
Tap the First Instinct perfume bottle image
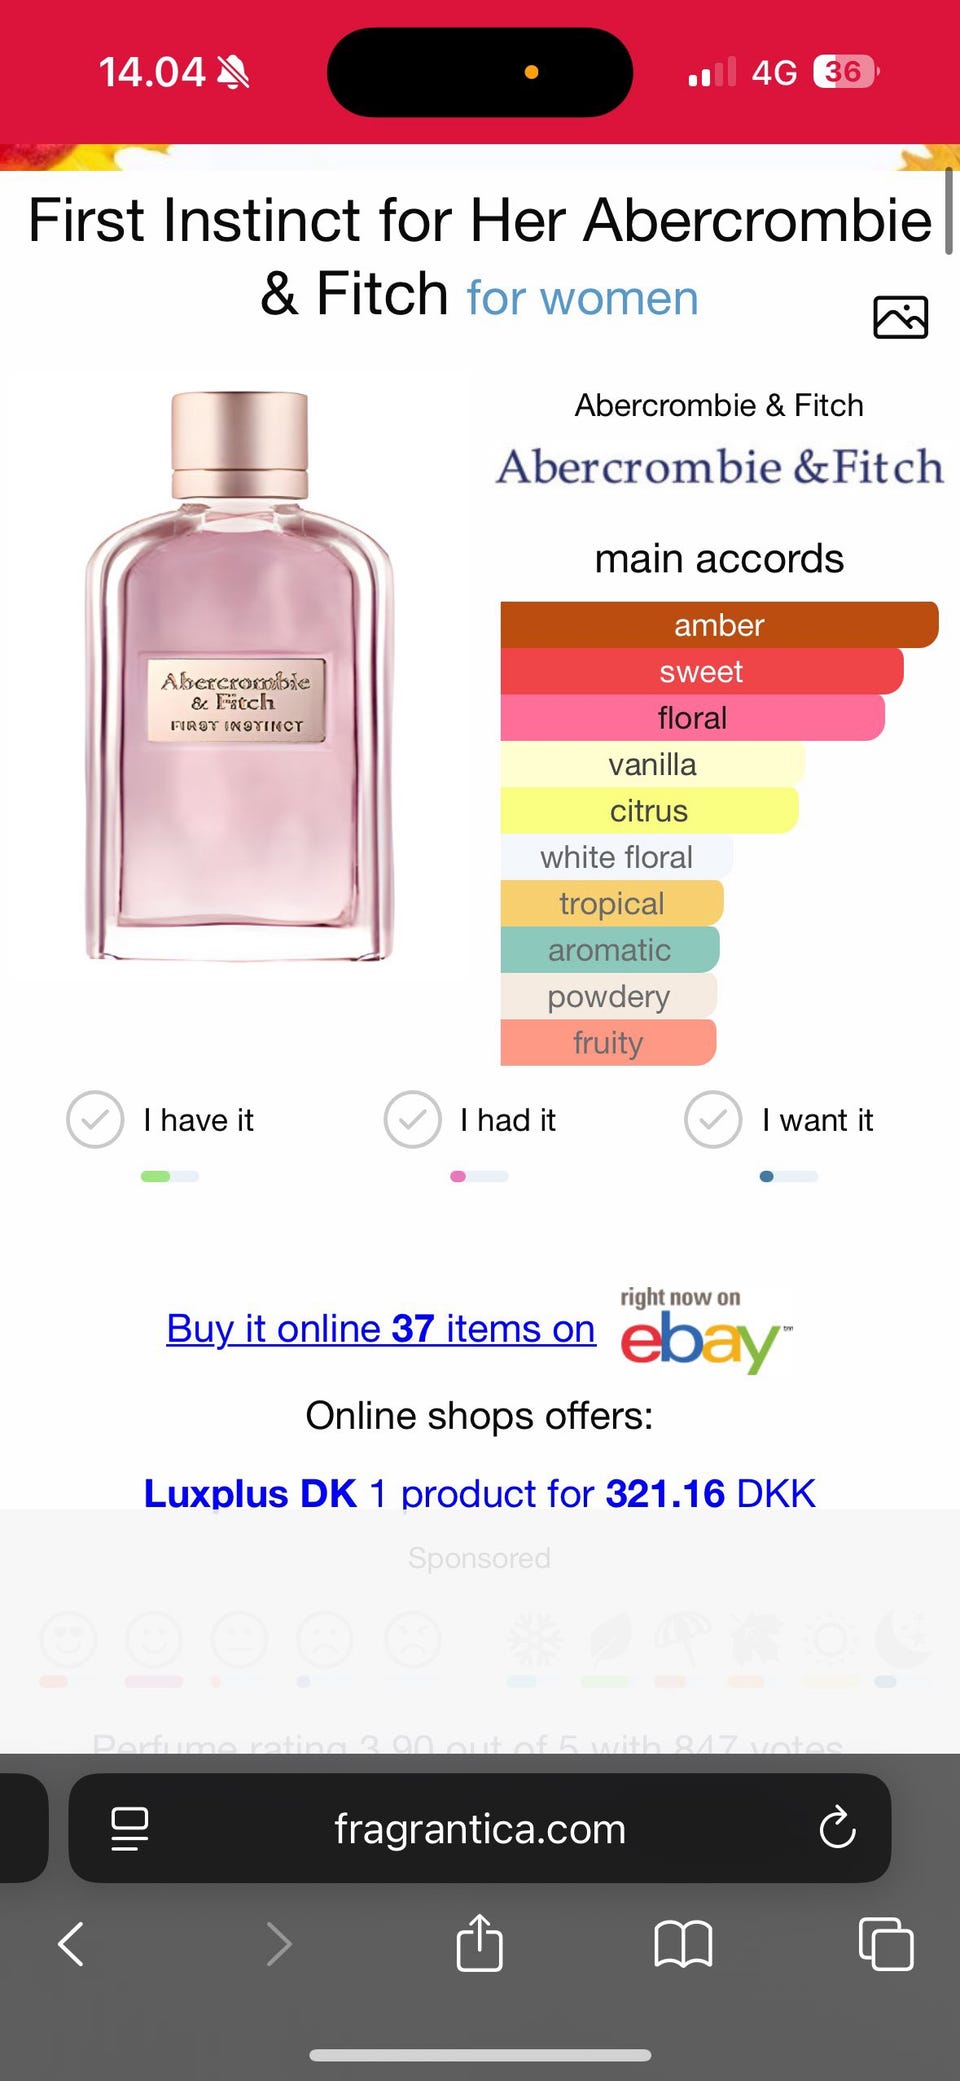pos(240,676)
